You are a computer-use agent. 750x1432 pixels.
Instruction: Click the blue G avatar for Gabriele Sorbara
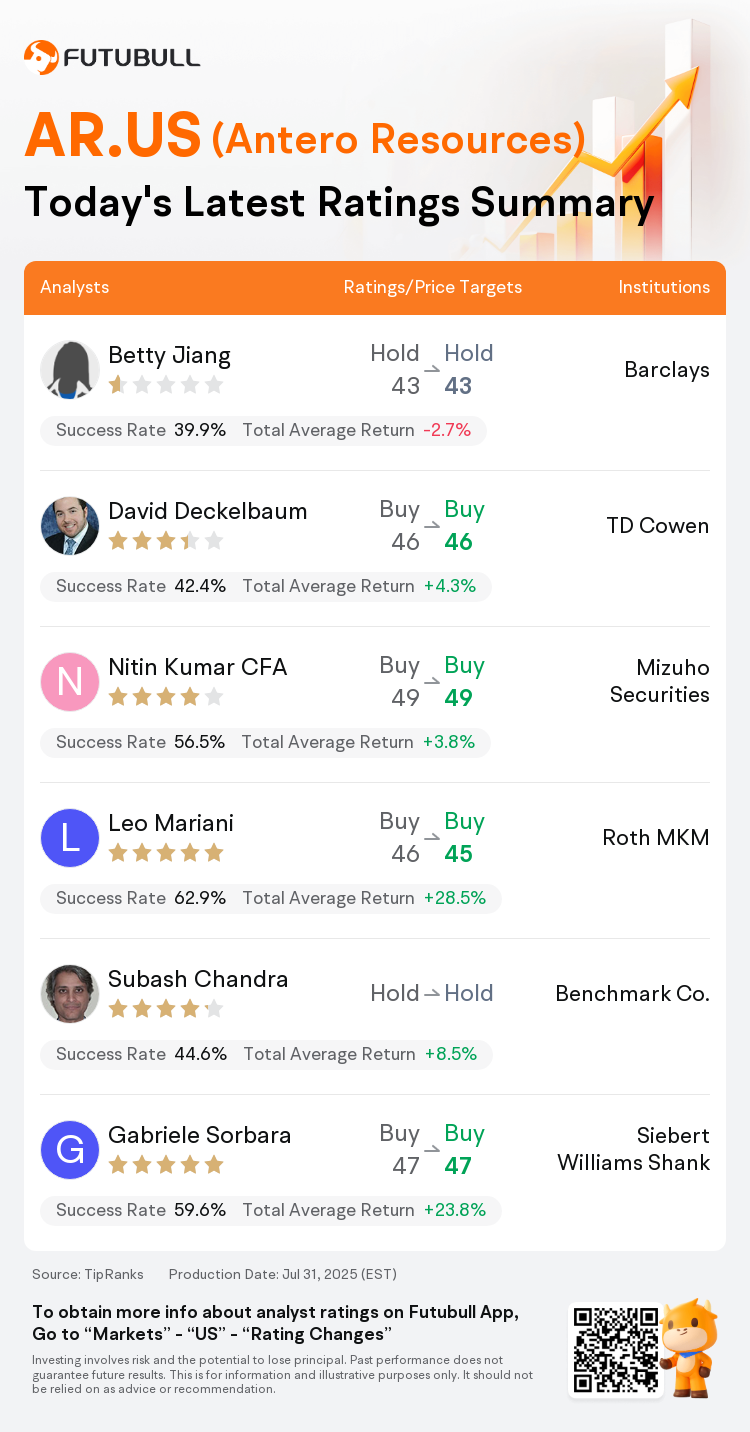[70, 1150]
